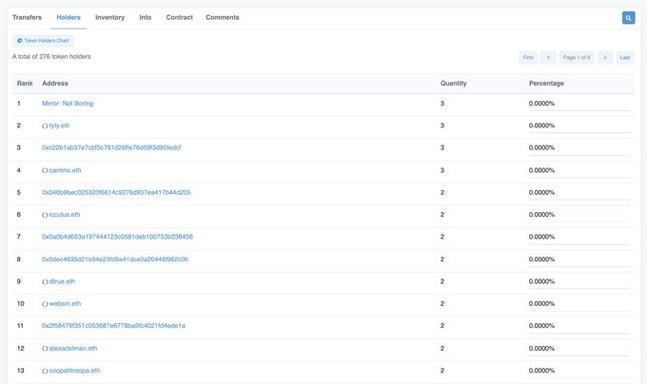Click the ENS icon beside alexadelman.eth
Image resolution: width=647 pixels, height=384 pixels.
(x=45, y=349)
